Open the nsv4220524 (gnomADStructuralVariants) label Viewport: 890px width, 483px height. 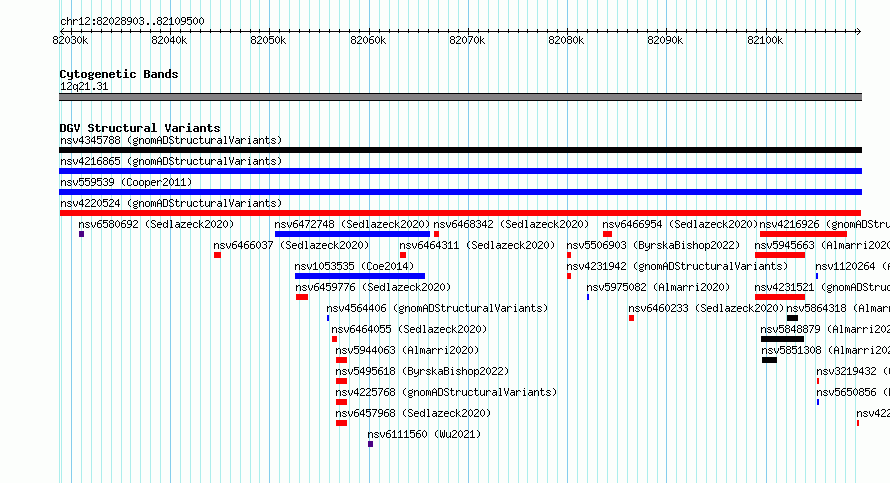pos(171,203)
